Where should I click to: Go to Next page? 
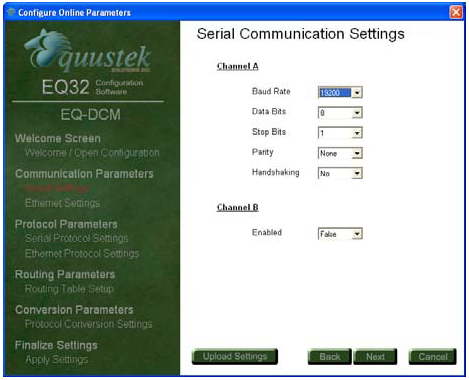point(375,357)
